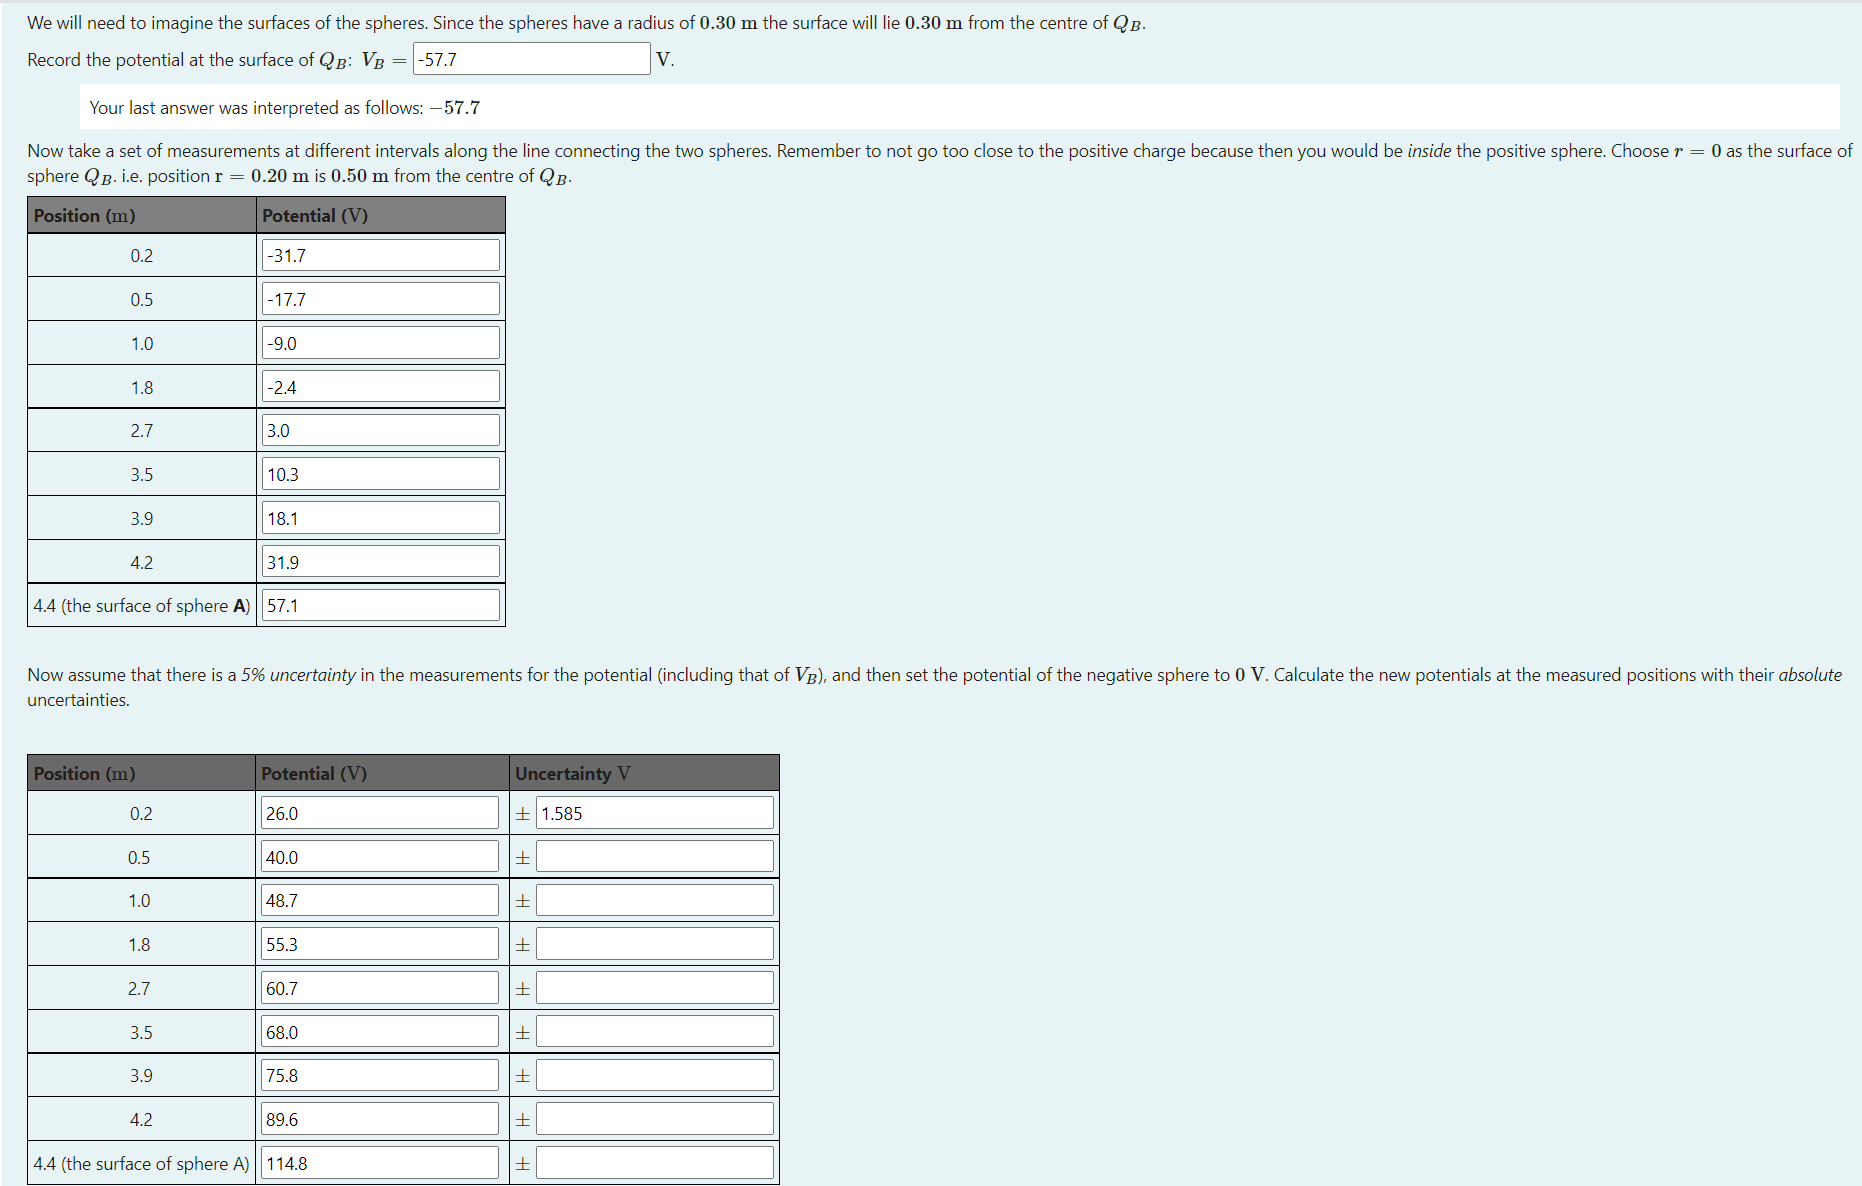Select the potential field containing 10.3

(381, 474)
